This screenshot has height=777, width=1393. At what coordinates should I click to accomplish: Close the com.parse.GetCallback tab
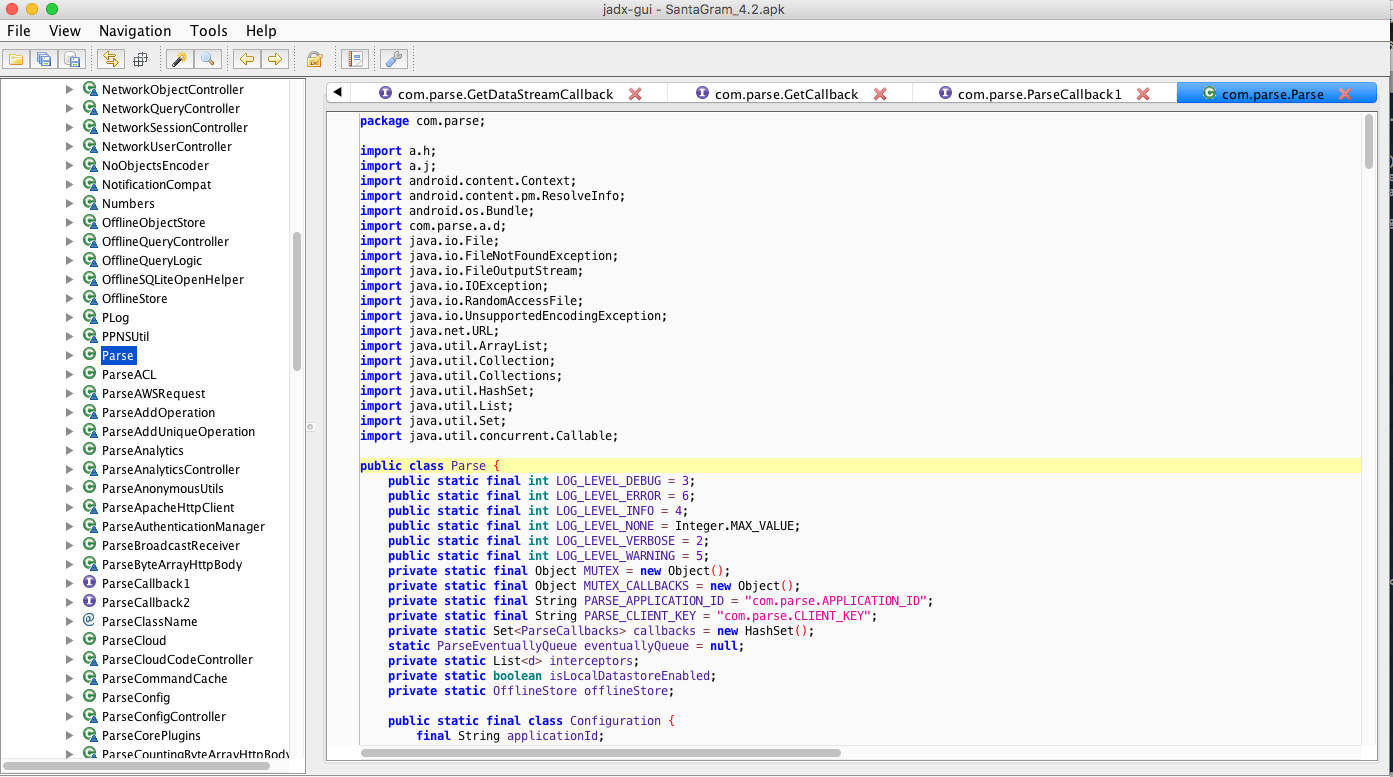880,94
